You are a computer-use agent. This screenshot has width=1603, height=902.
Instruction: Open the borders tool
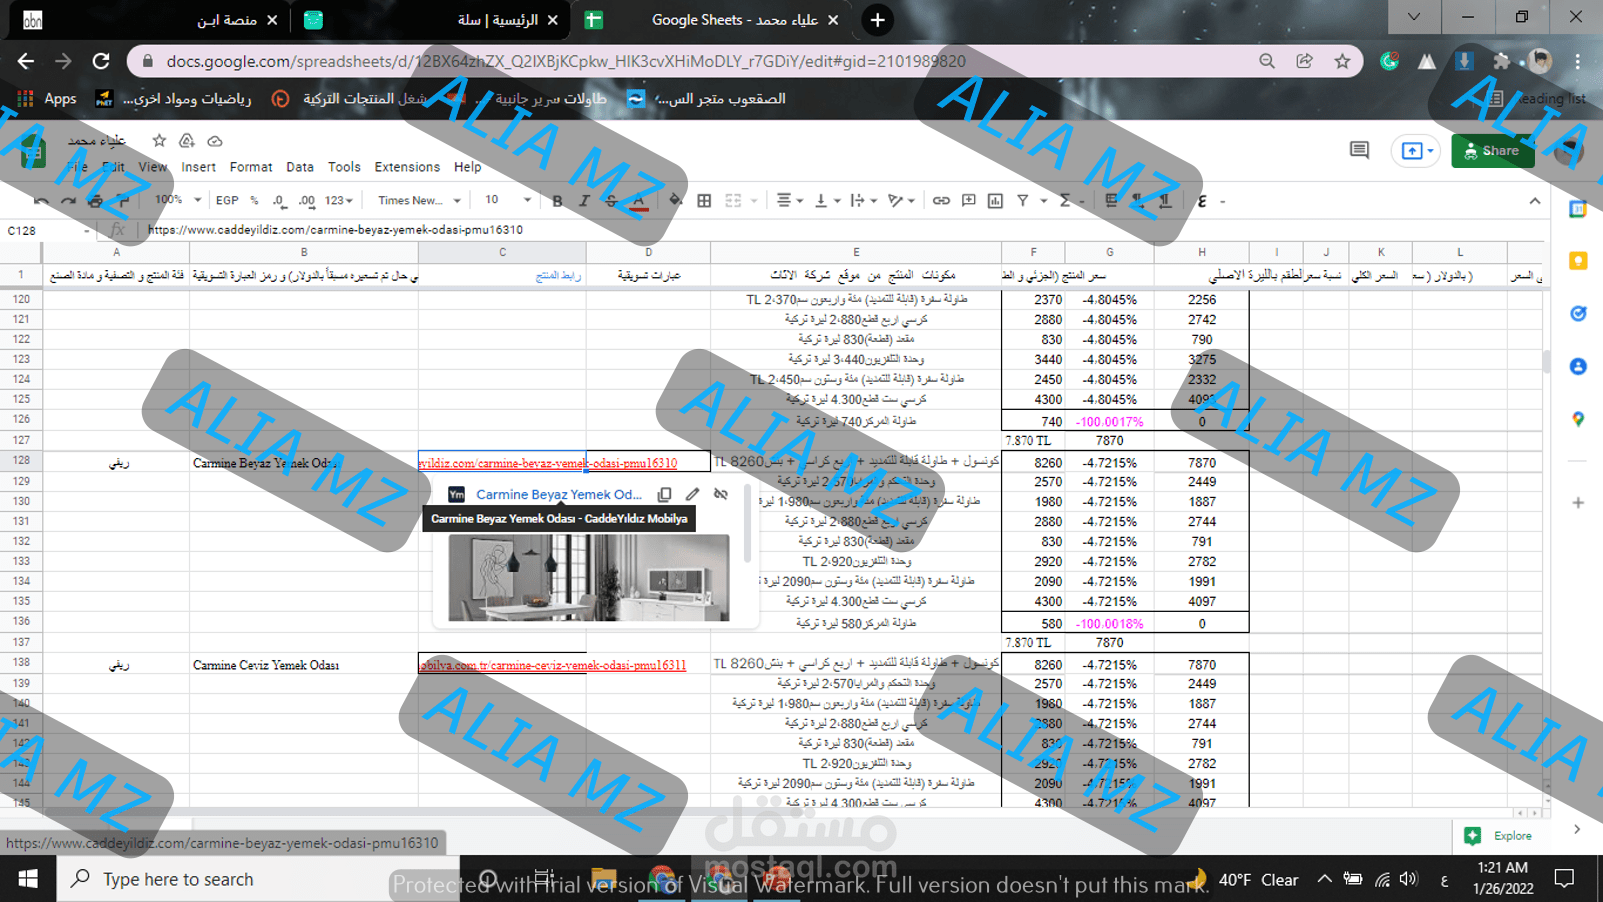coord(704,201)
